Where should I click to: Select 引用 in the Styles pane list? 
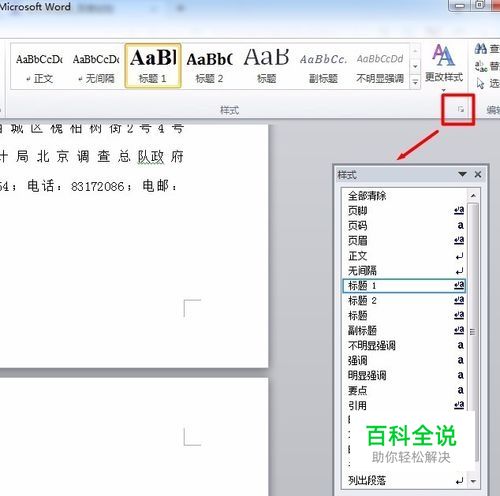click(x=404, y=405)
